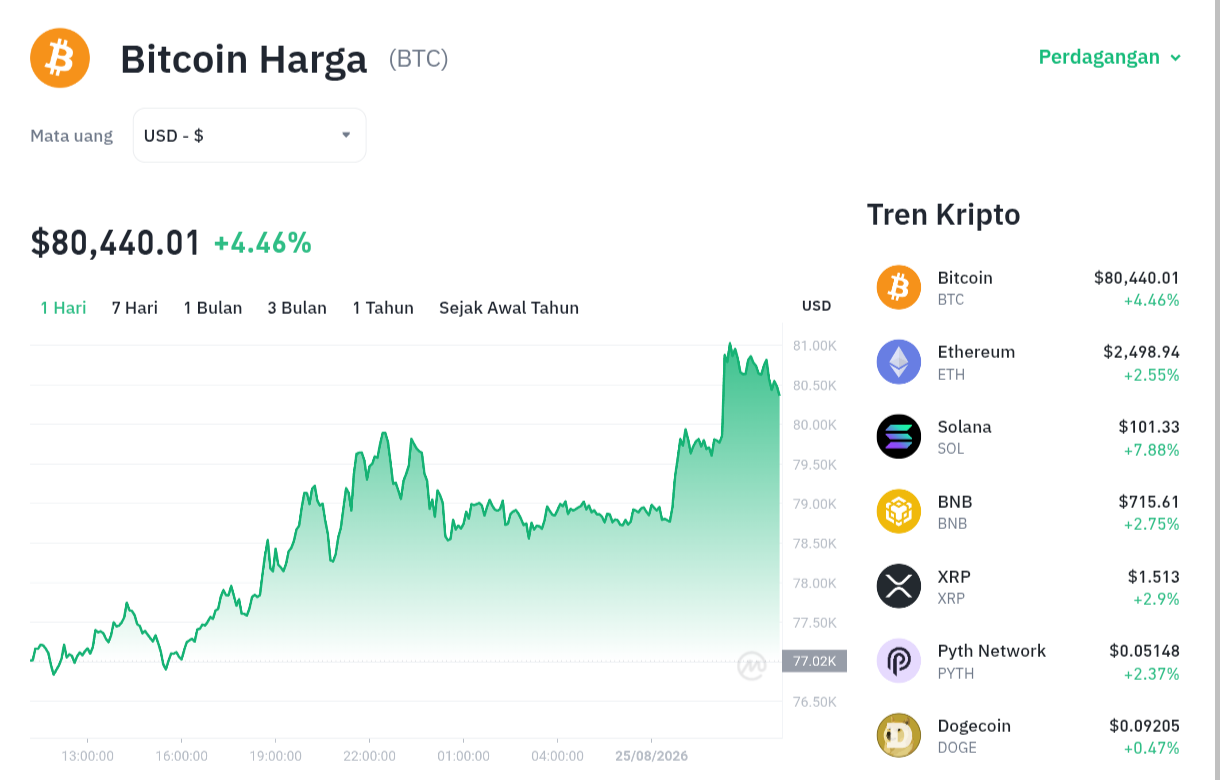This screenshot has height=780, width=1220.
Task: Click the Pyth Network icon
Action: point(899,661)
